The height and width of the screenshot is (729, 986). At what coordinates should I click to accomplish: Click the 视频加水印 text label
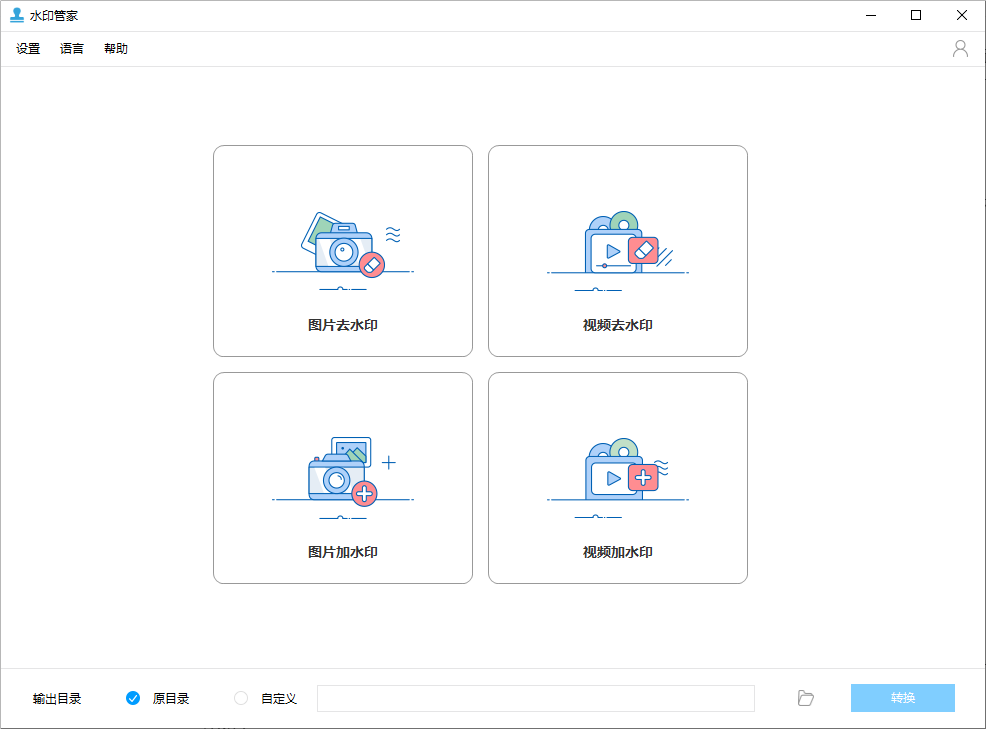(x=618, y=551)
